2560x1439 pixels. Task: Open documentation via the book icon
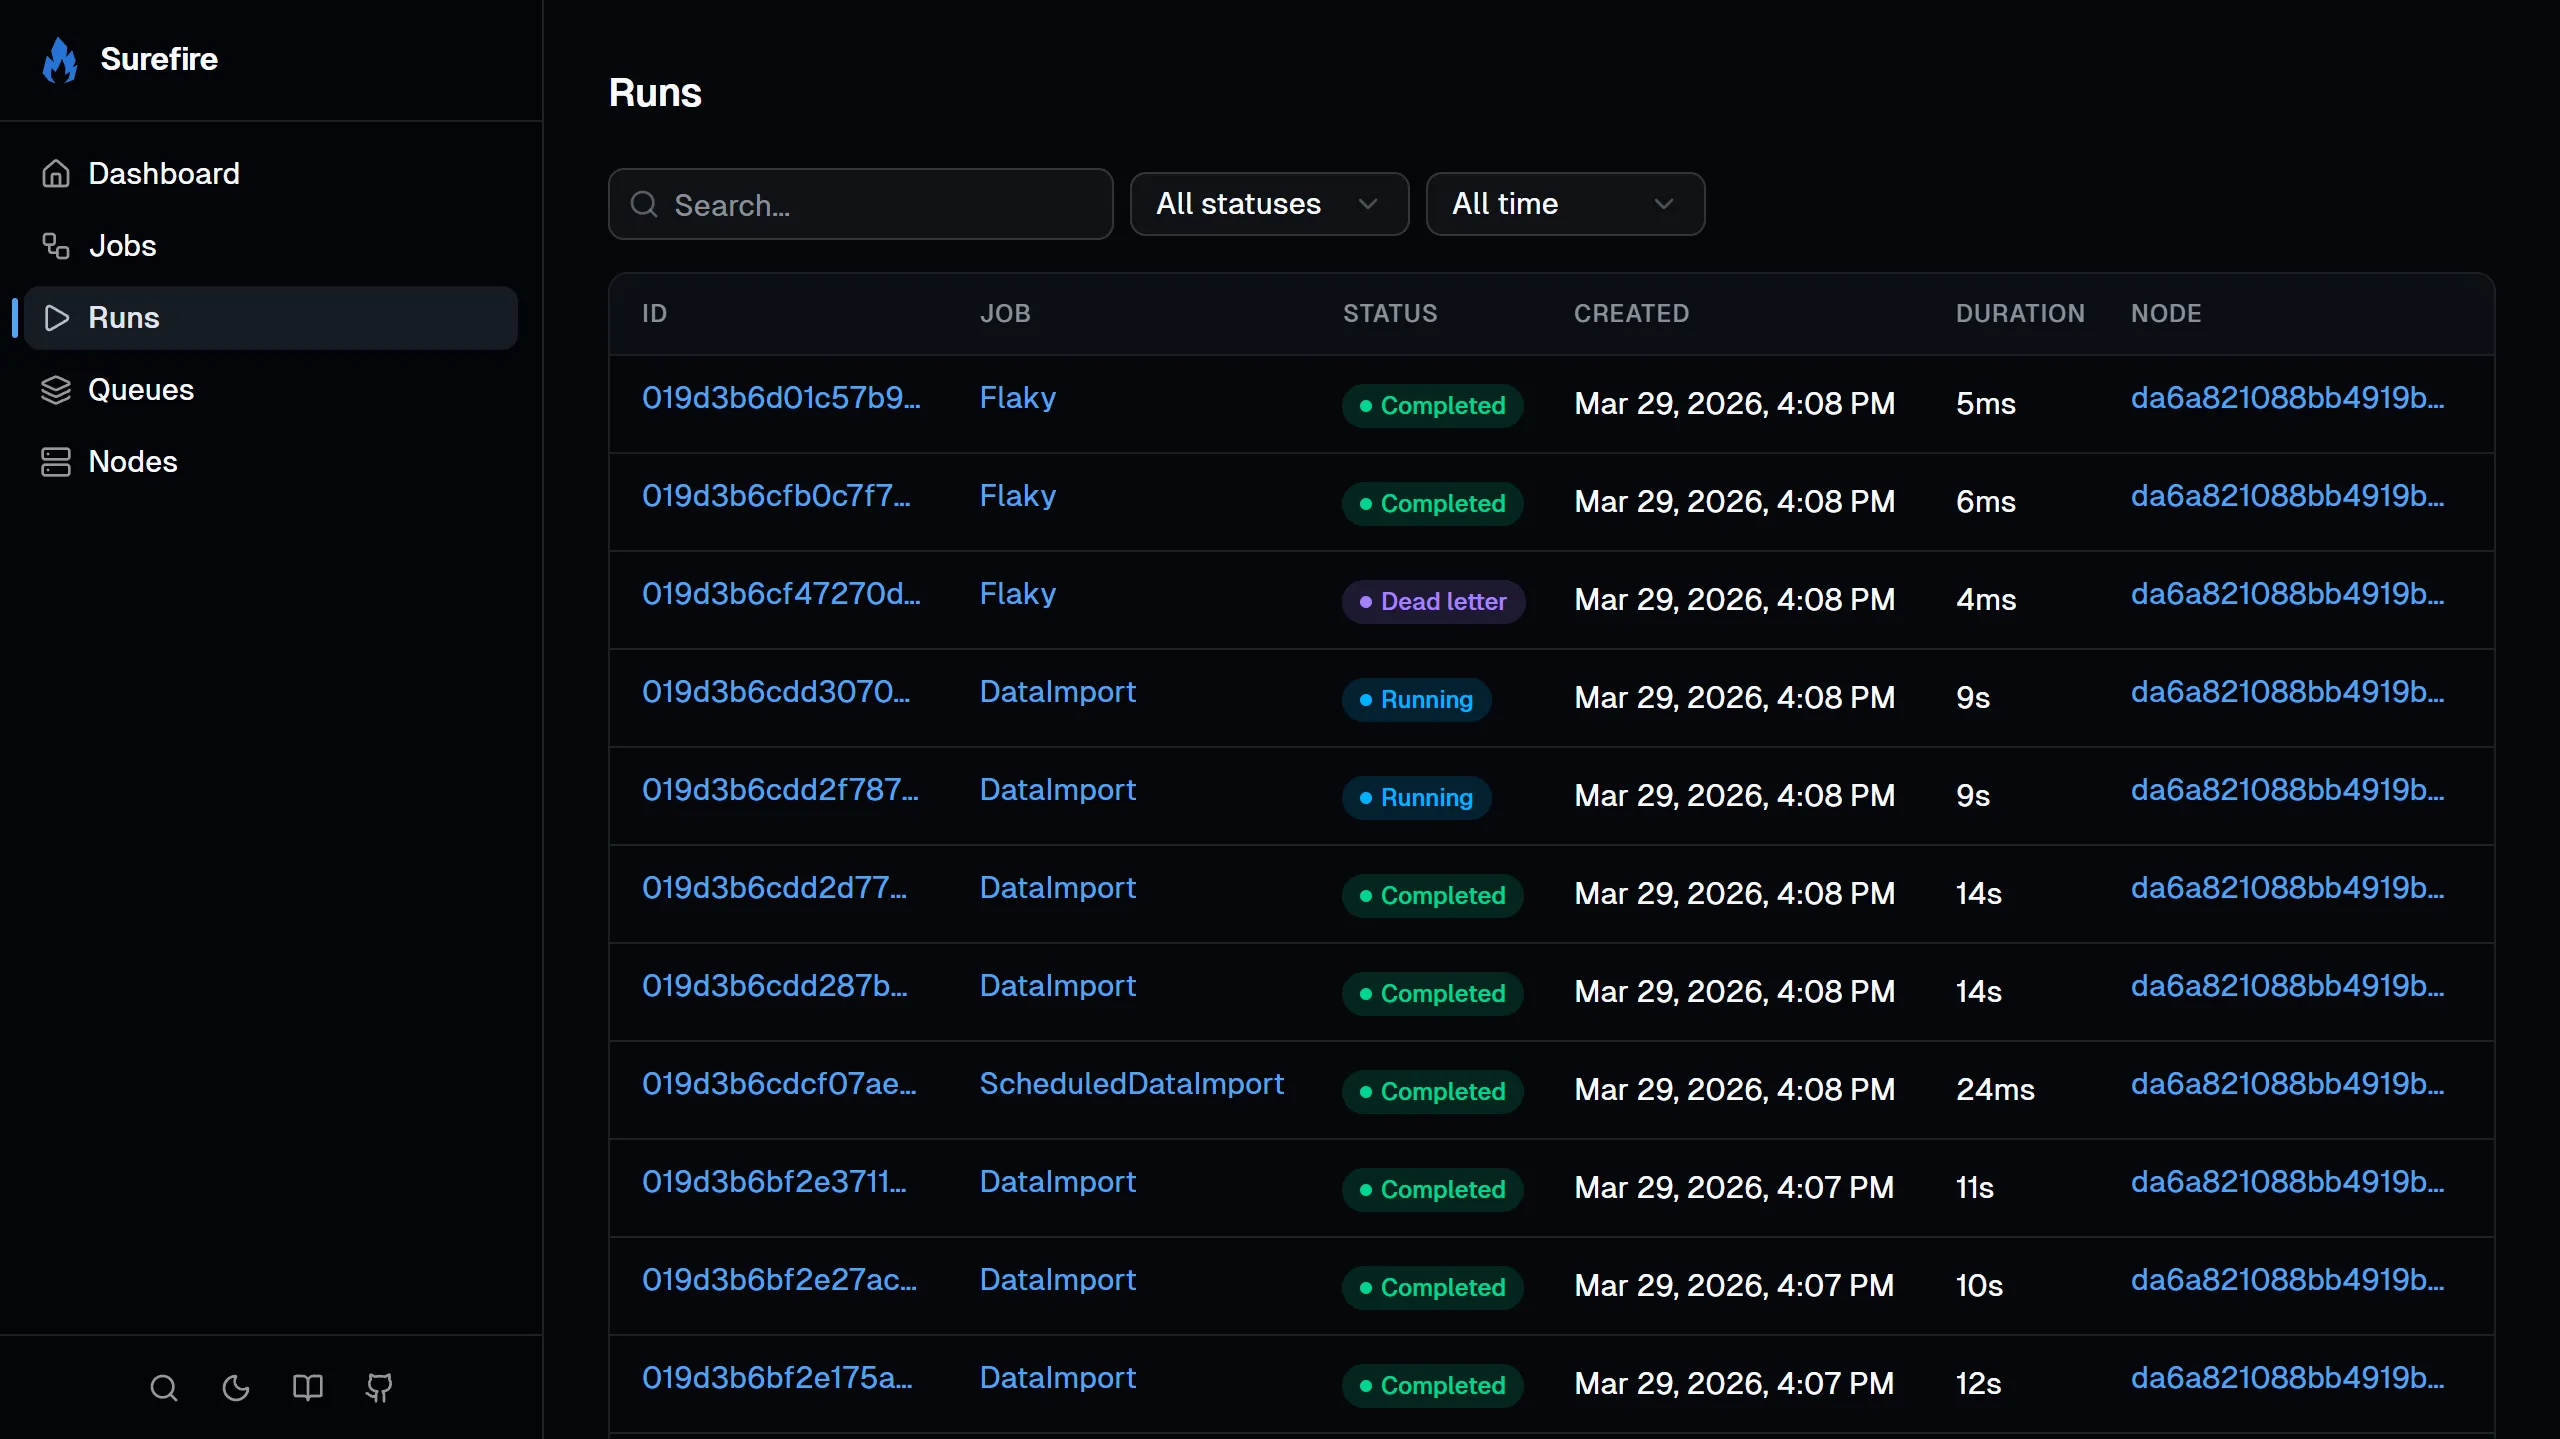(308, 1388)
